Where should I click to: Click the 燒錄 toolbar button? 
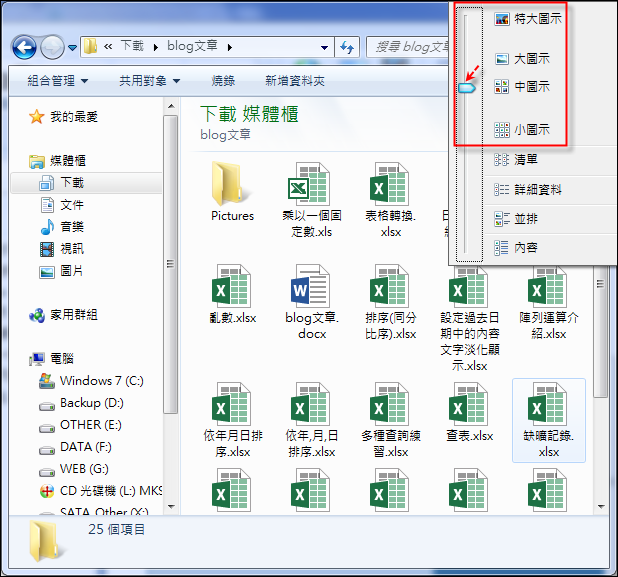223,81
